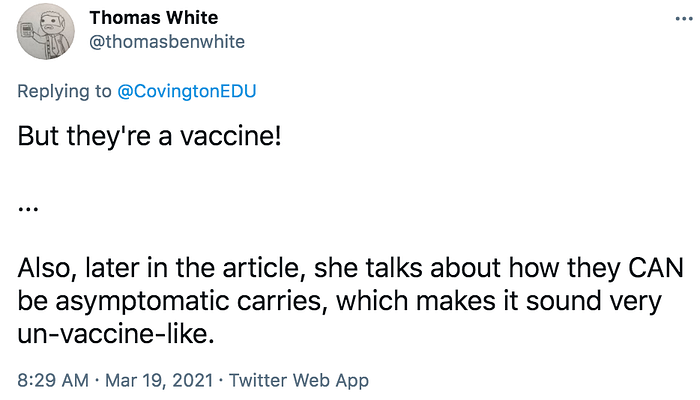Screen dimensions: 700x400
Task: Click the word "article" in the tweet
Action: coord(261,268)
